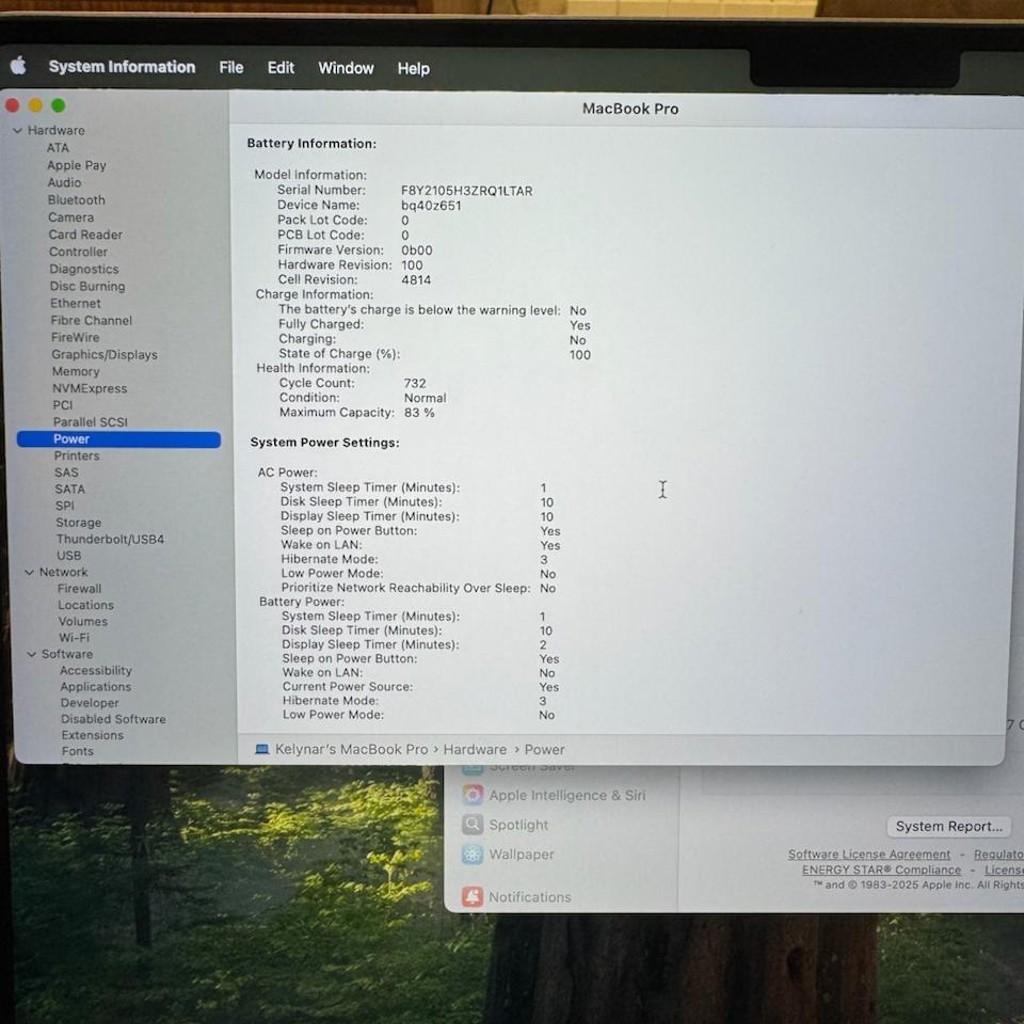This screenshot has width=1024, height=1024.
Task: Select Firewall under Network
Action: (79, 588)
